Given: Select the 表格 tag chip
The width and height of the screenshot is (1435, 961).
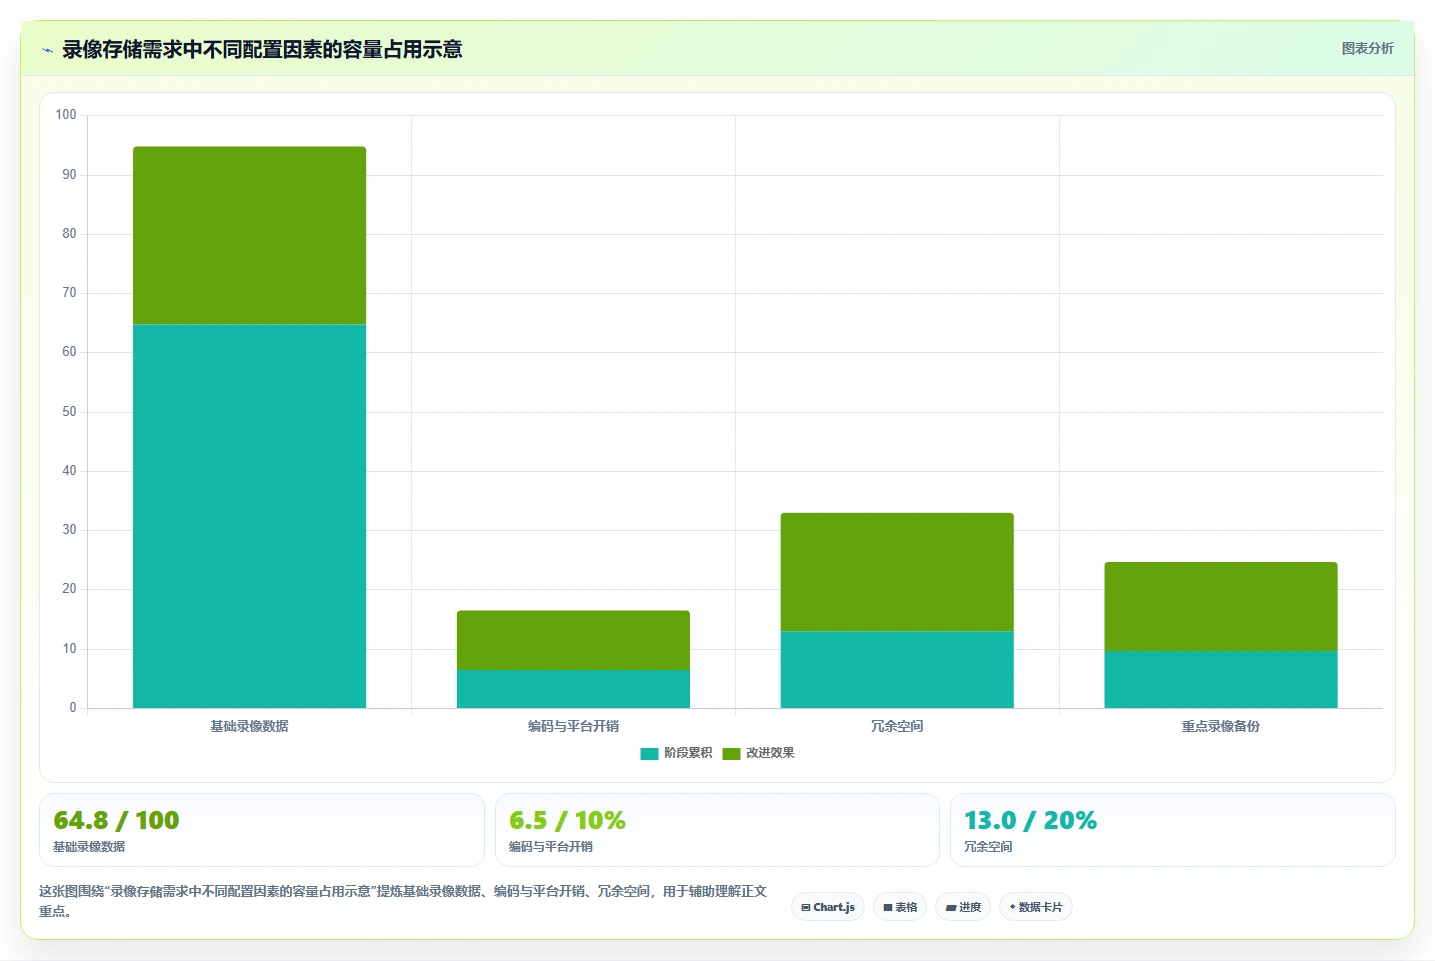Looking at the screenshot, I should point(900,907).
